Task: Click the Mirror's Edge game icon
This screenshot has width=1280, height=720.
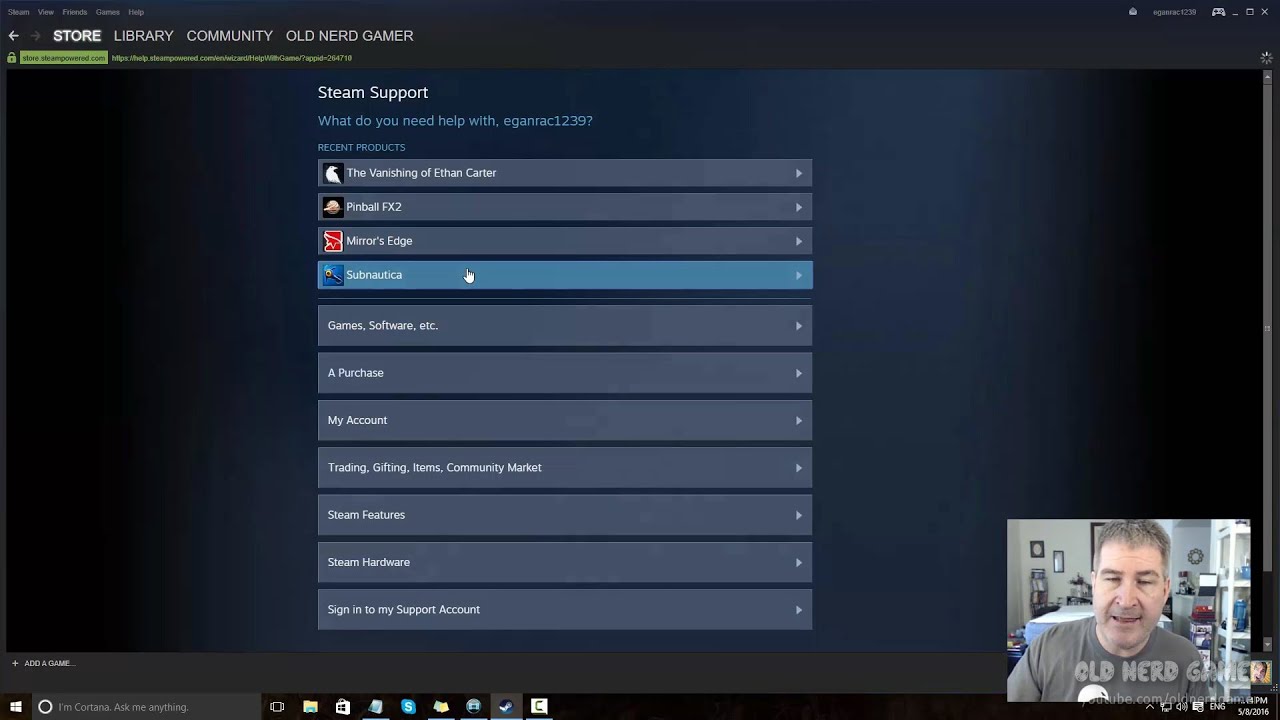Action: tap(333, 241)
